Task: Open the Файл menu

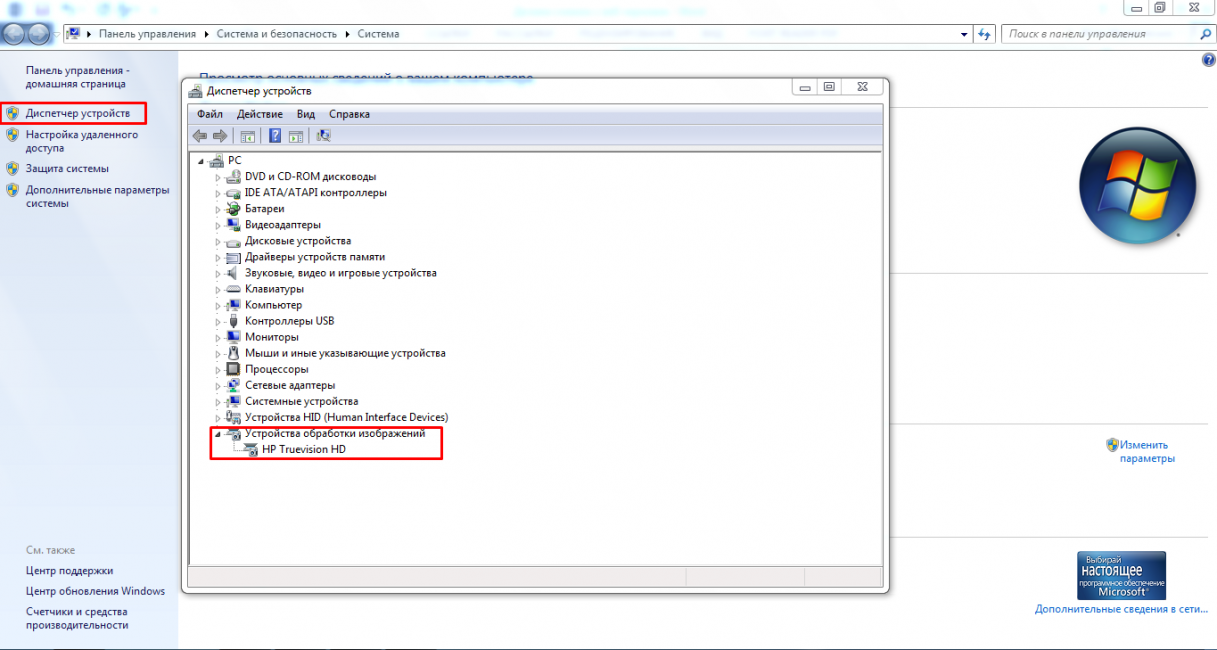Action: 209,114
